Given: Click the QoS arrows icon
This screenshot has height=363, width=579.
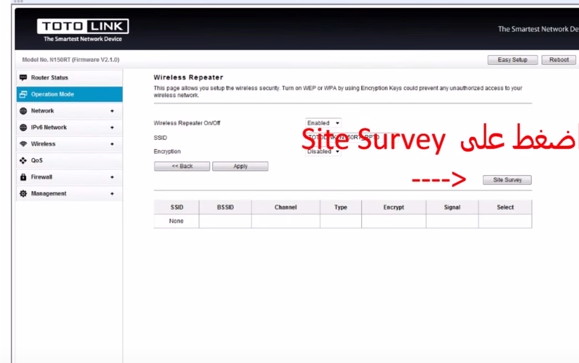Looking at the screenshot, I should tap(23, 160).
